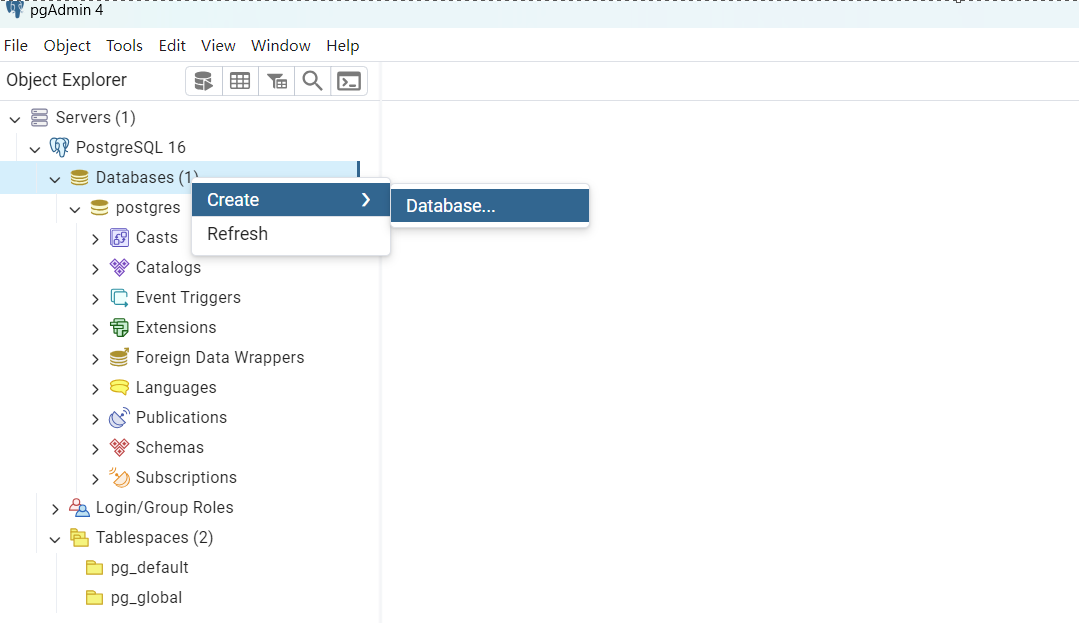Select the Extensions cube icon
Viewport: 1079px width, 623px height.
(x=119, y=327)
